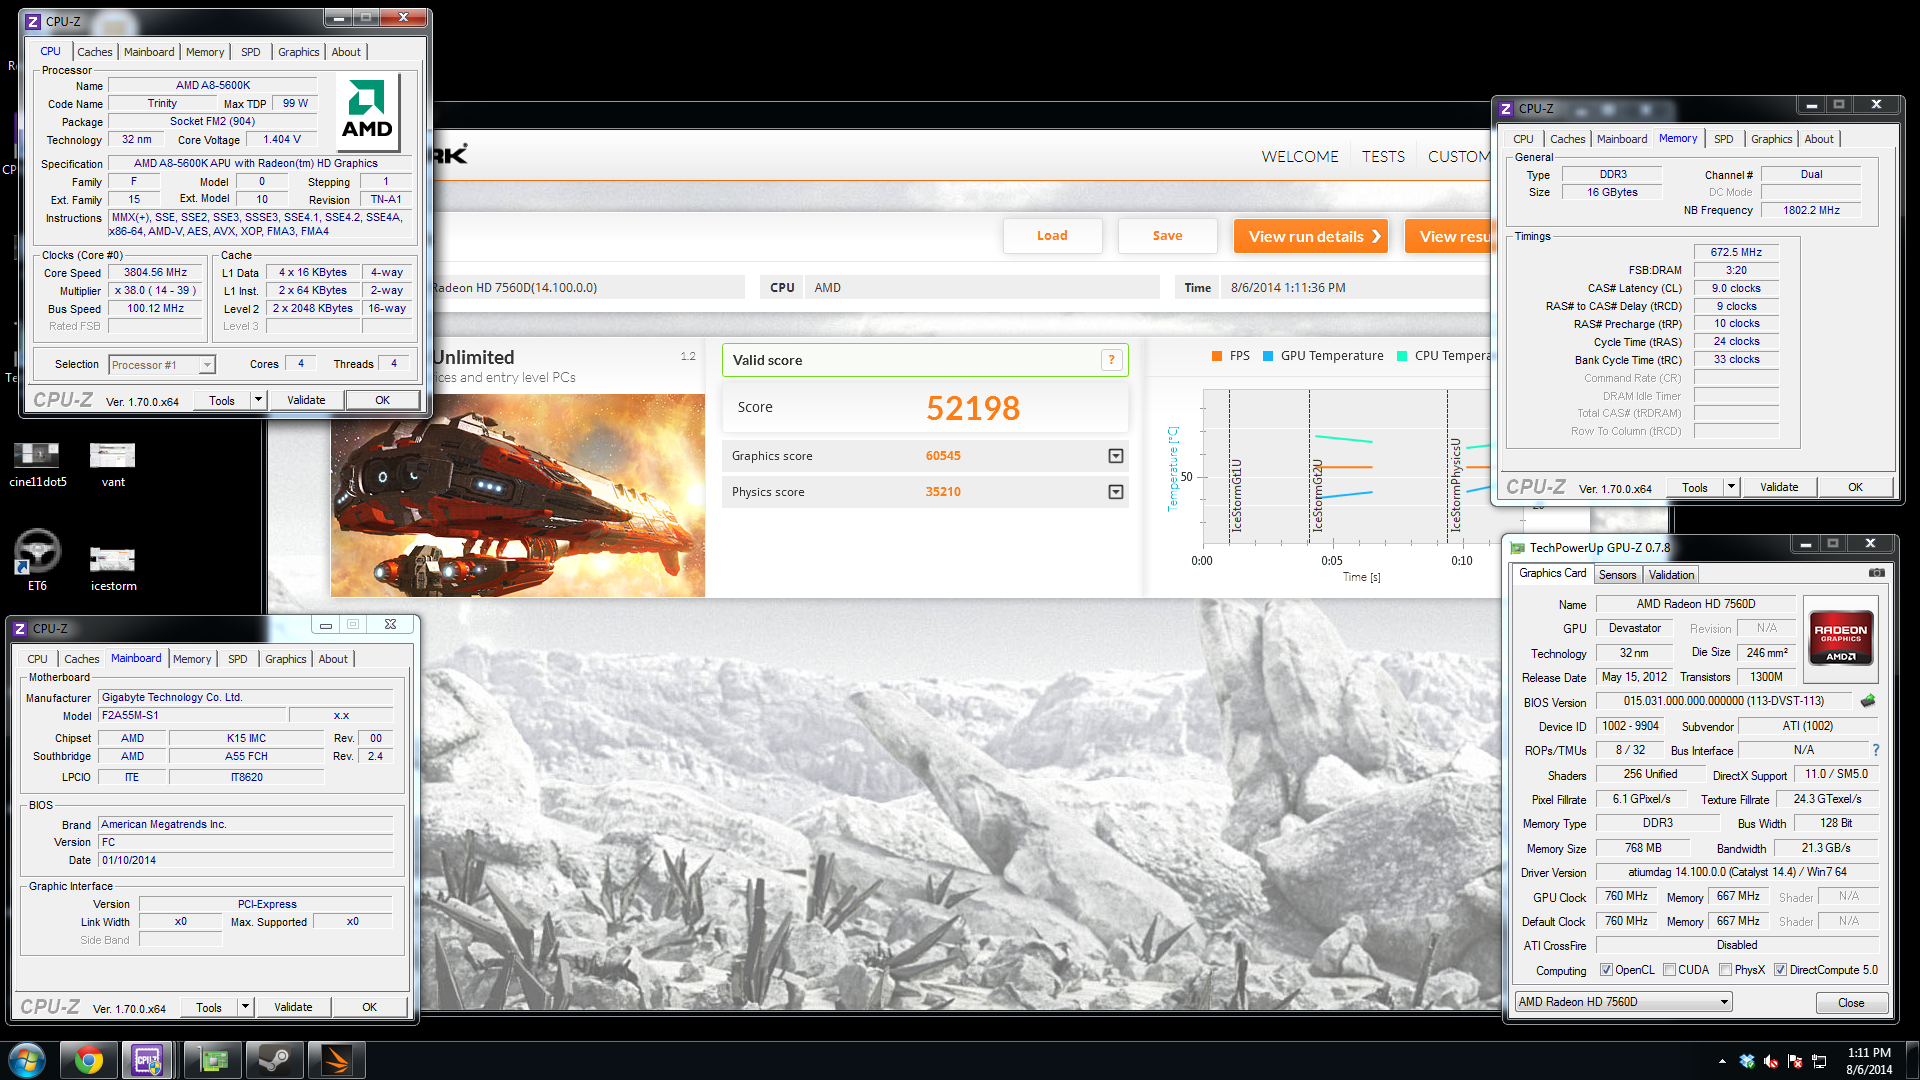1920x1080 pixels.
Task: Open the About tab in the CPU-Z CPU window
Action: point(346,52)
